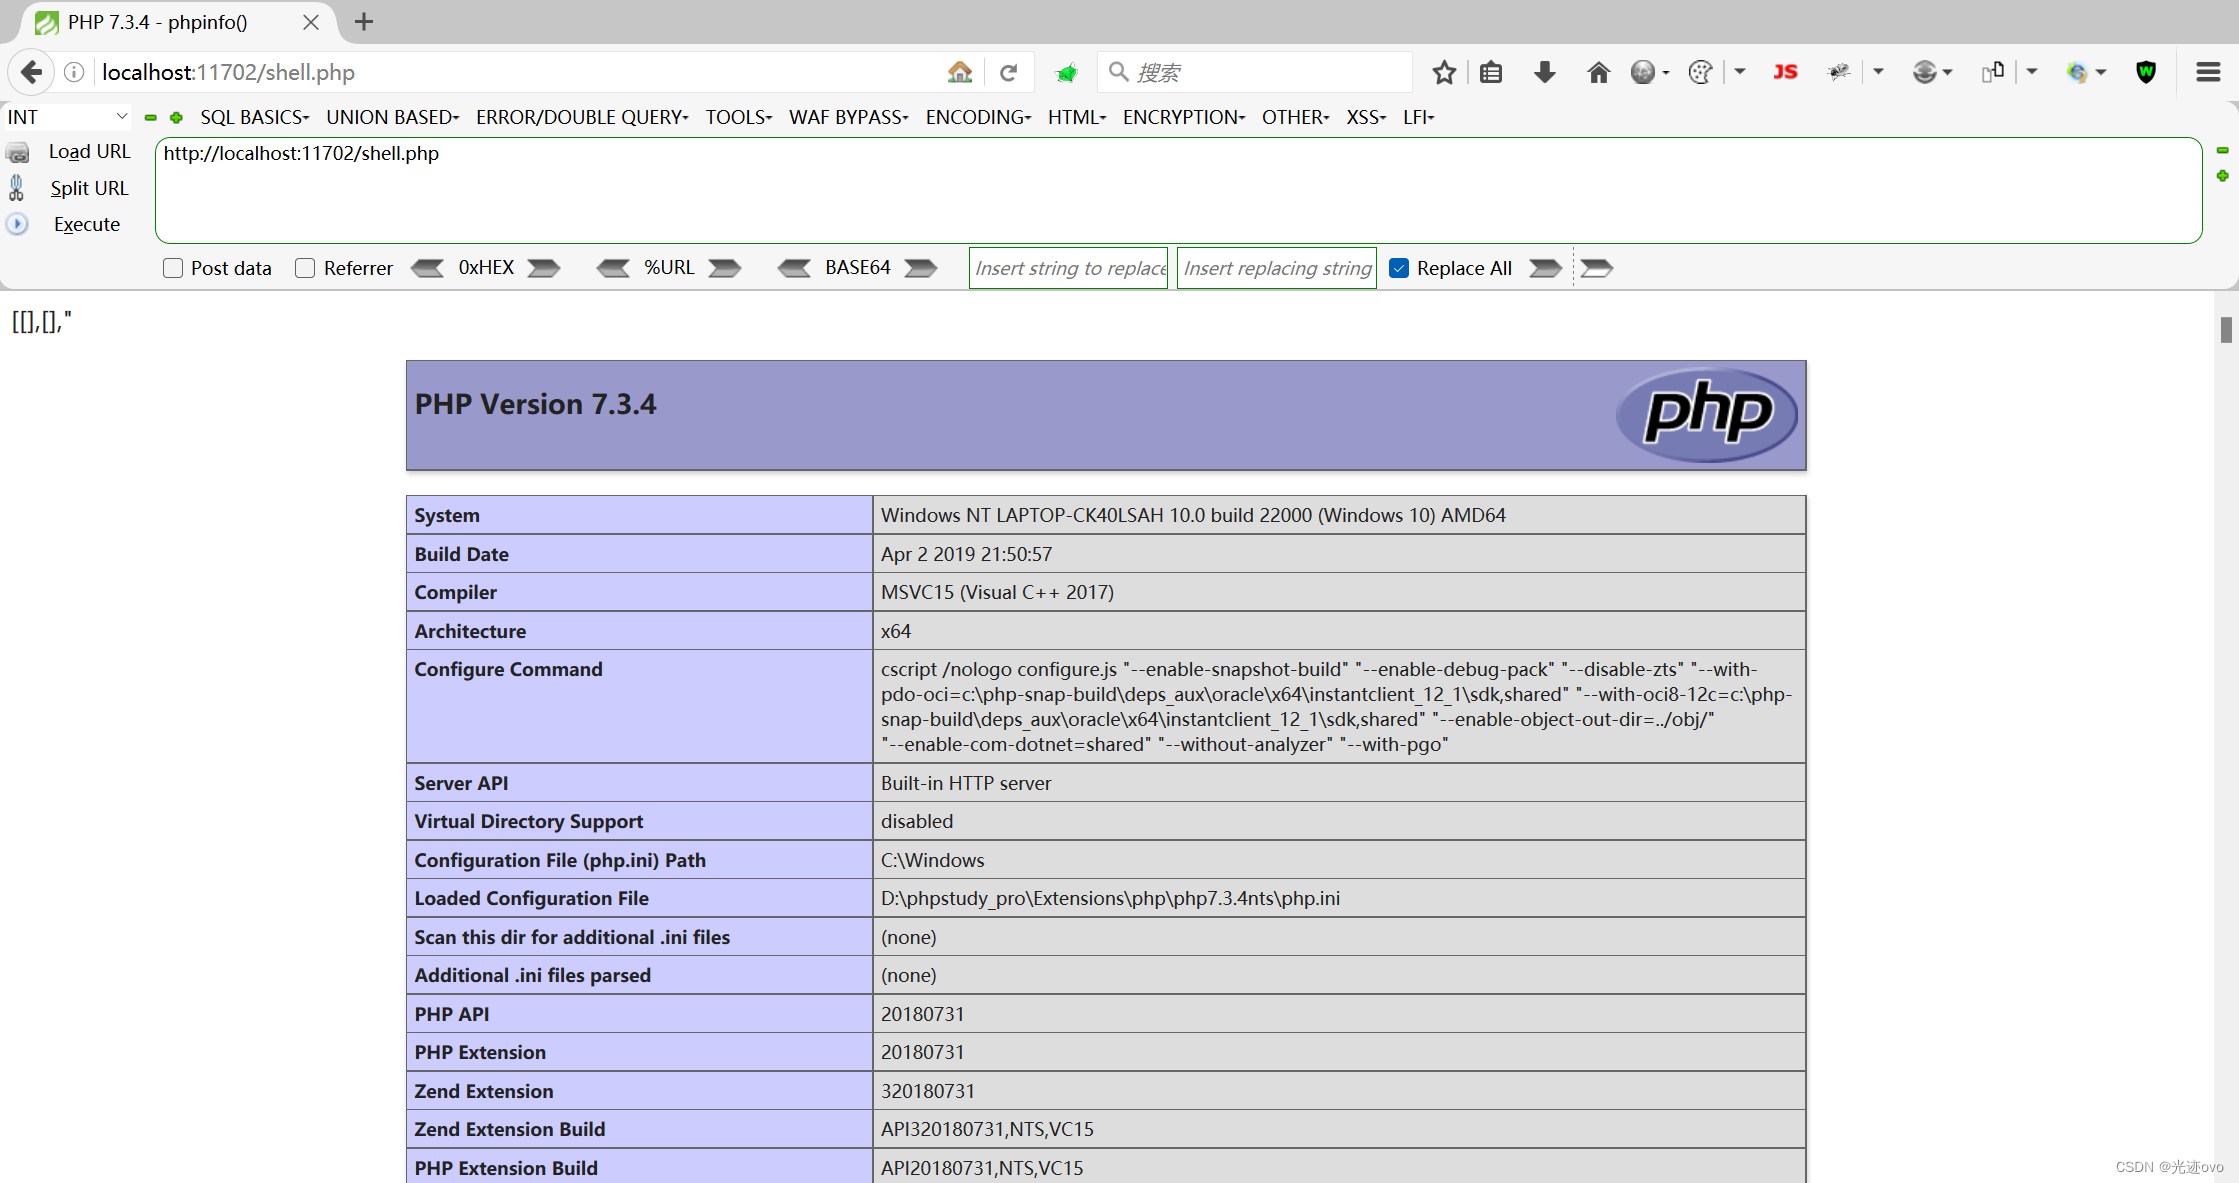The height and width of the screenshot is (1183, 2239).
Task: Open the OTHER menu
Action: [x=1295, y=117]
